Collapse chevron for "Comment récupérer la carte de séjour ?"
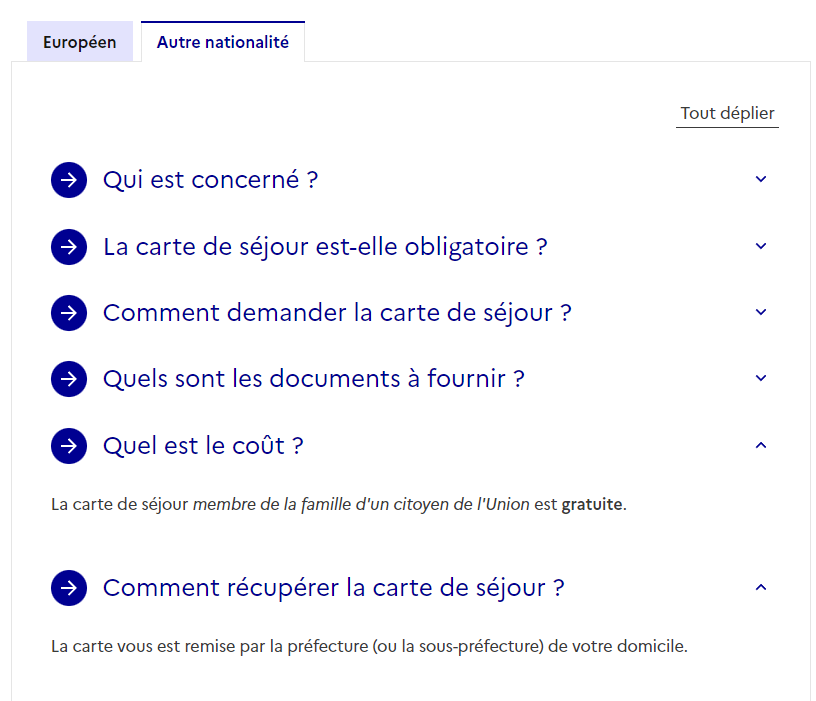This screenshot has width=816, height=701. click(761, 587)
